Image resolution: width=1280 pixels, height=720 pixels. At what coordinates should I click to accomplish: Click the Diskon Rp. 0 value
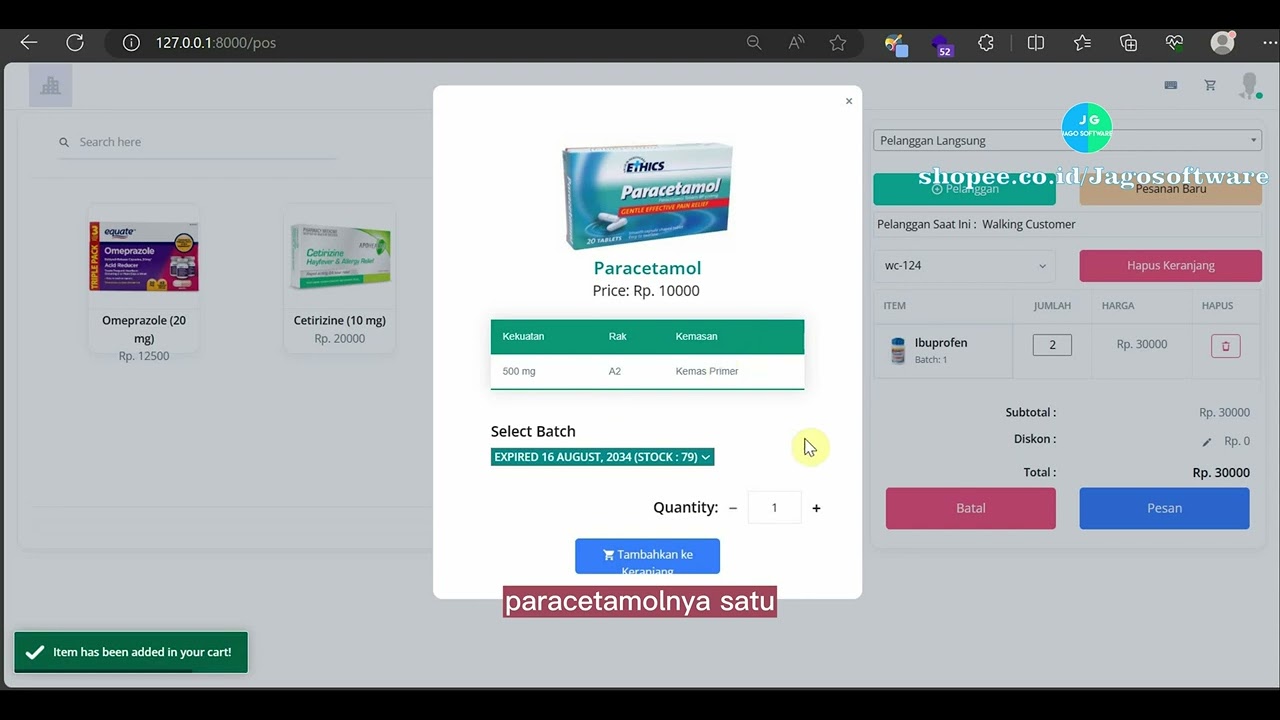[x=1237, y=441]
